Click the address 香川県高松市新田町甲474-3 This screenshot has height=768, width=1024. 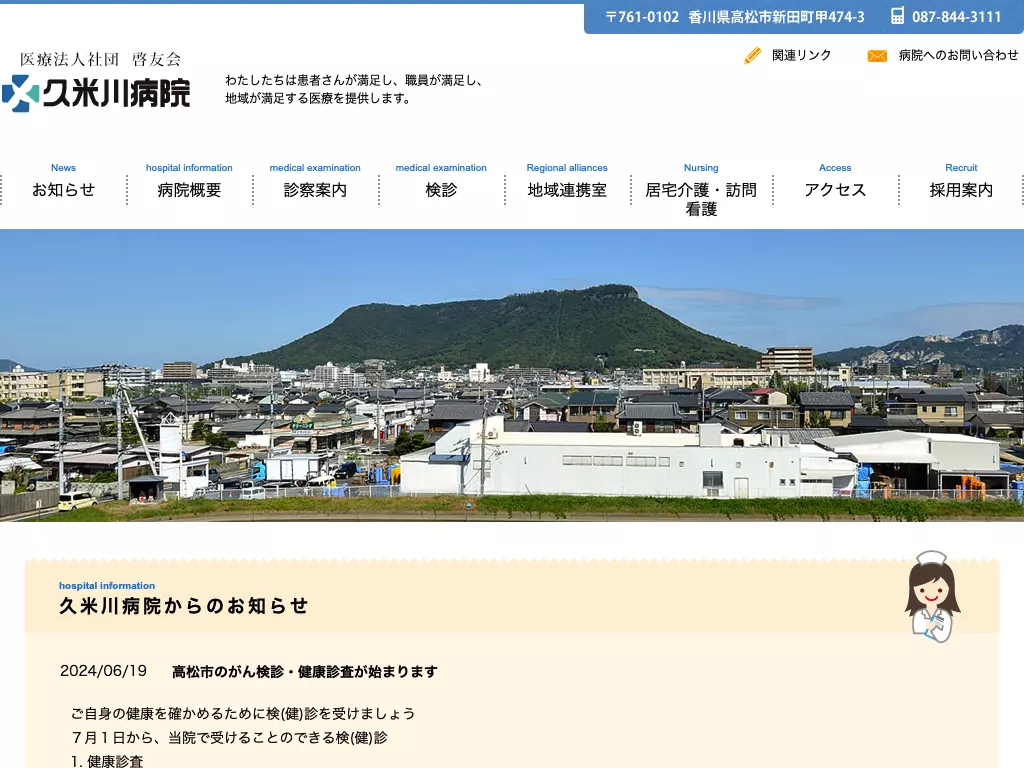(776, 17)
